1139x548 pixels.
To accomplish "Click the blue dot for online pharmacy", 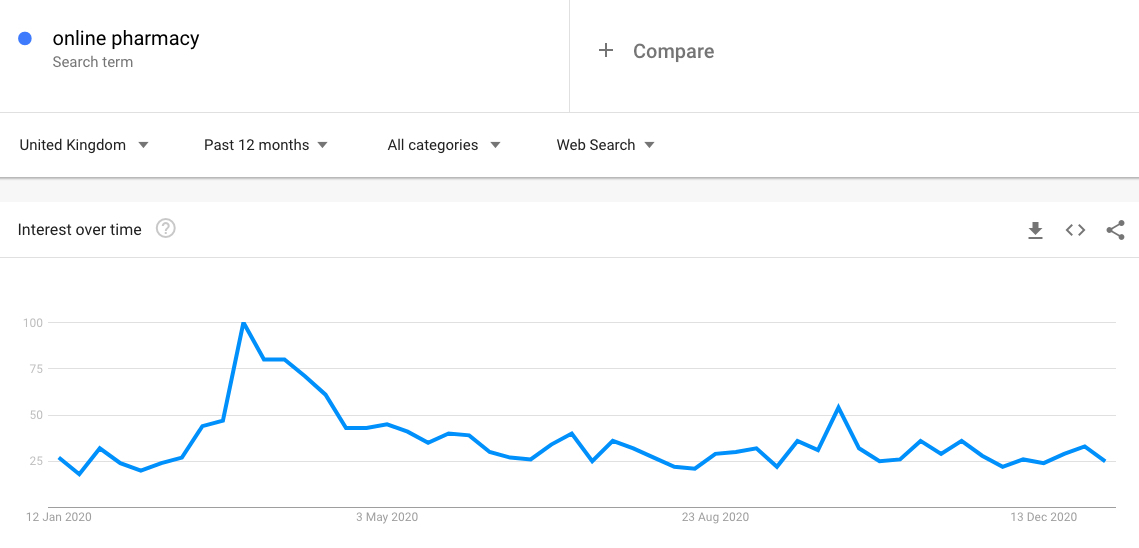I will (25, 39).
